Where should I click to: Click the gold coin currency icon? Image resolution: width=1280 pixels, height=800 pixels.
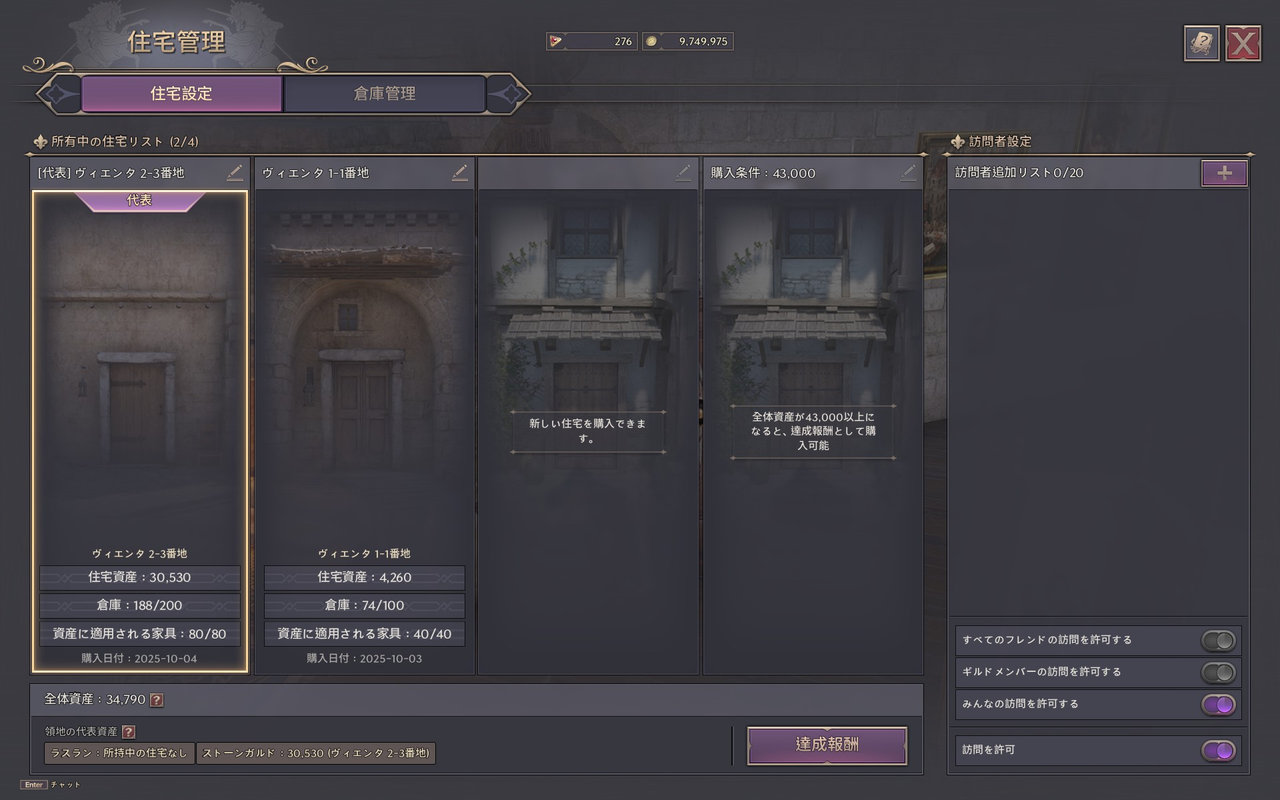click(652, 41)
